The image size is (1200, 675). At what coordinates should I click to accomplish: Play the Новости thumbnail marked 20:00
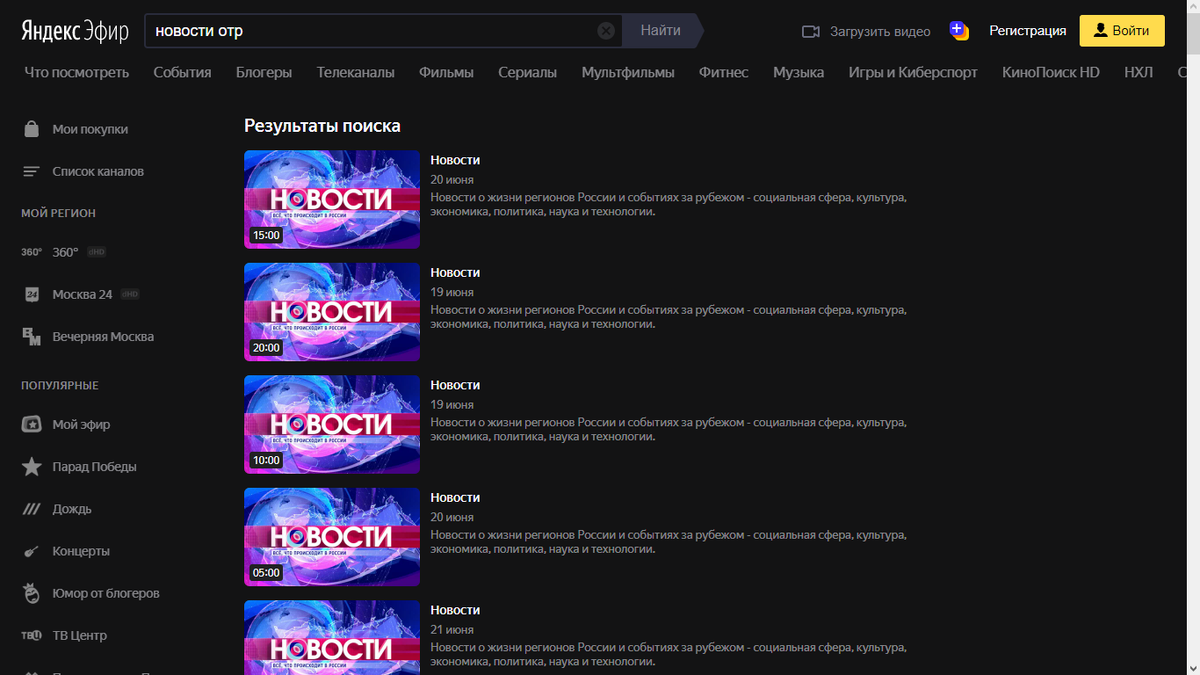[x=332, y=312]
